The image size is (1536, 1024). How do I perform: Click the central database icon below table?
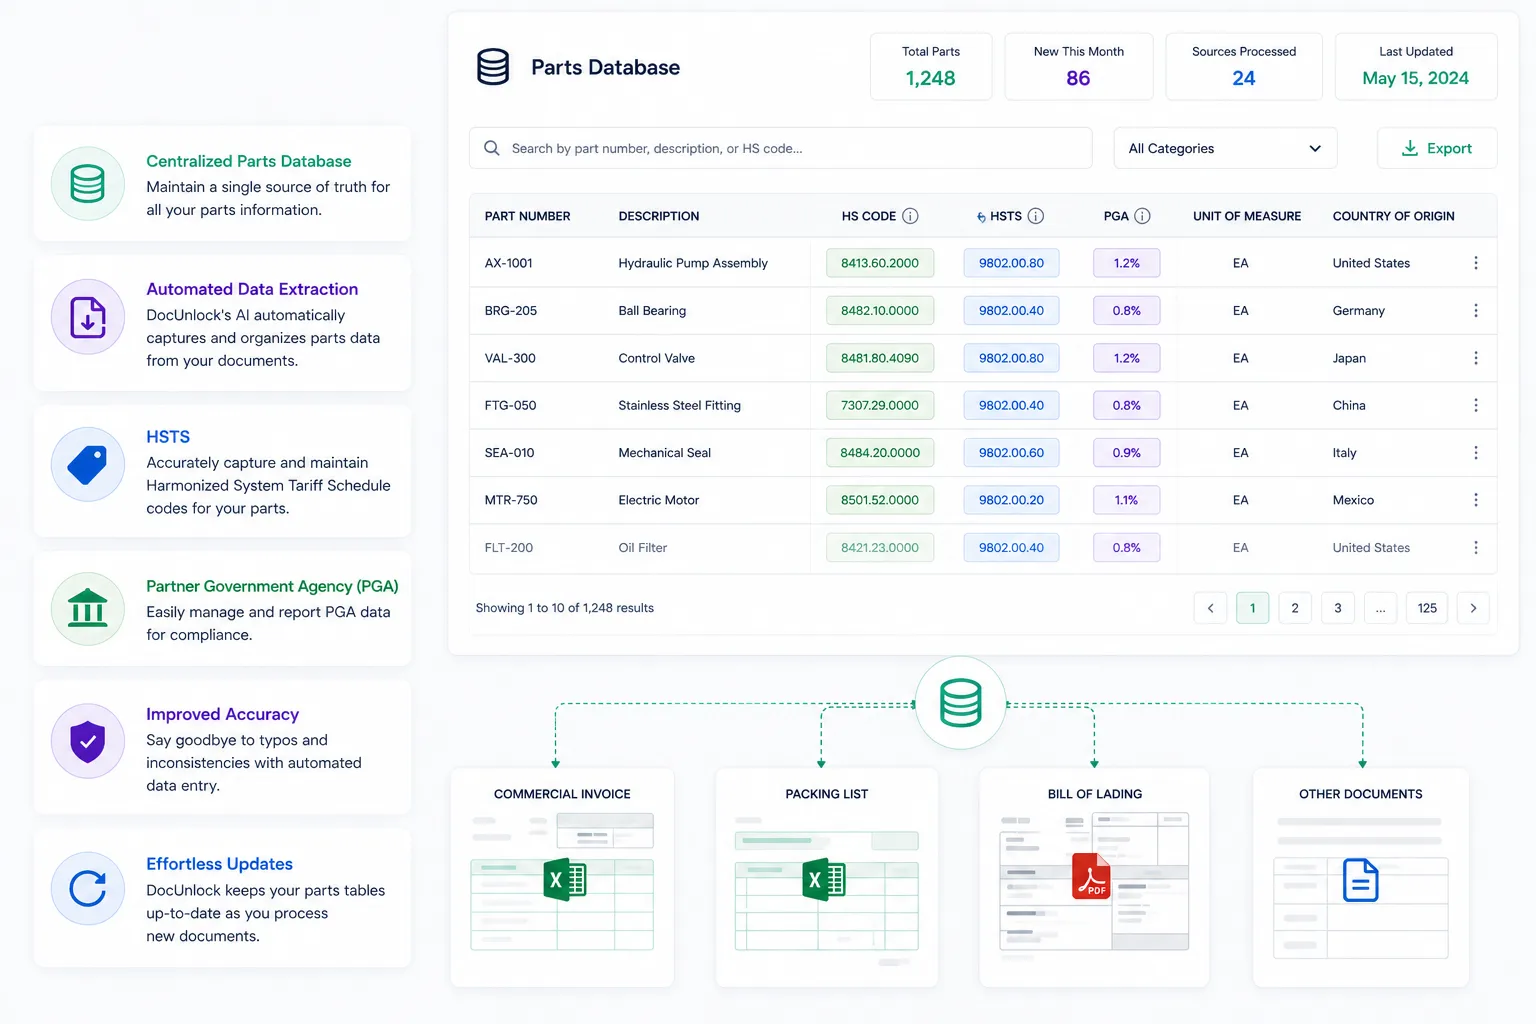pos(961,703)
